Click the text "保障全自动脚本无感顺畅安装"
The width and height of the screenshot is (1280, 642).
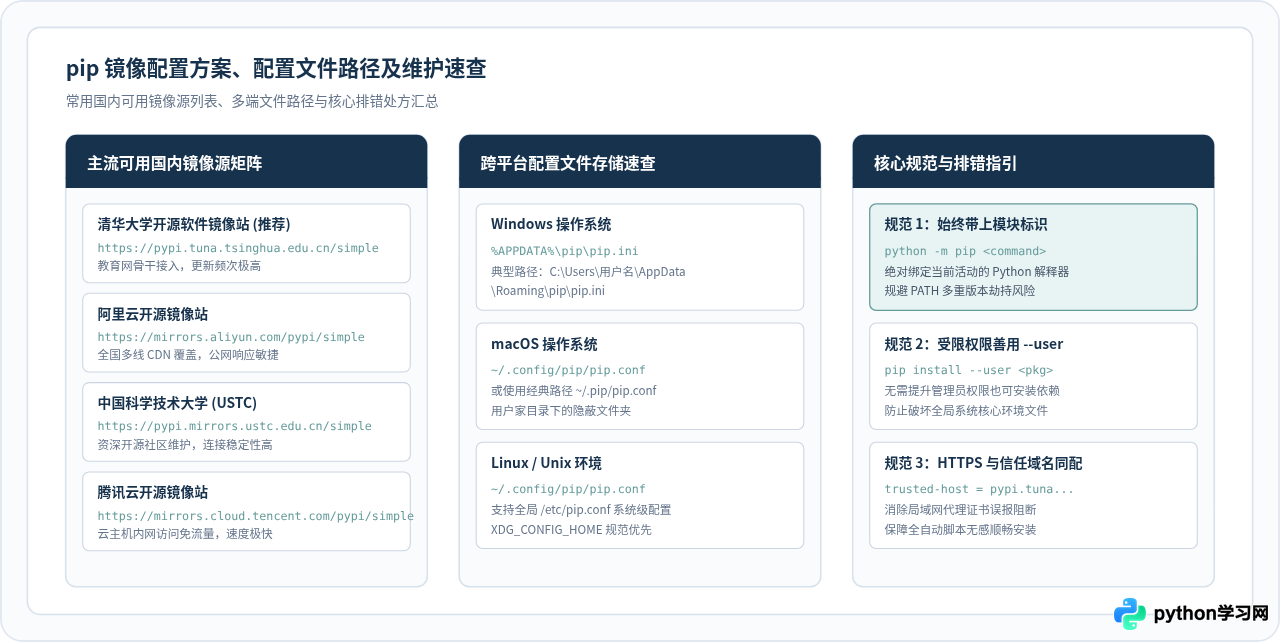[x=960, y=529]
